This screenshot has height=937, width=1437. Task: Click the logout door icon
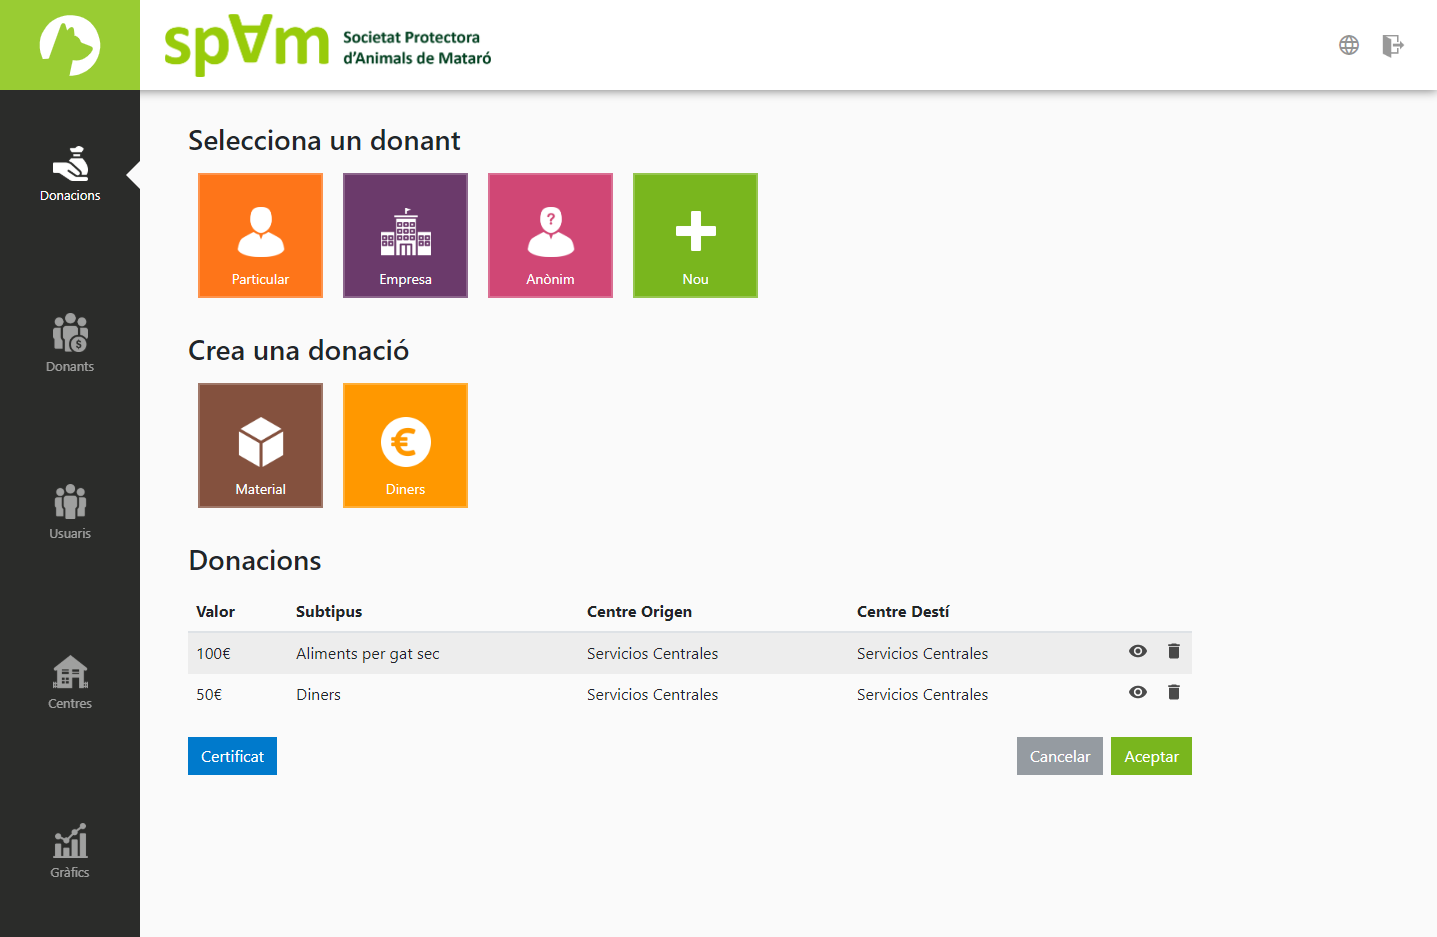point(1393,45)
